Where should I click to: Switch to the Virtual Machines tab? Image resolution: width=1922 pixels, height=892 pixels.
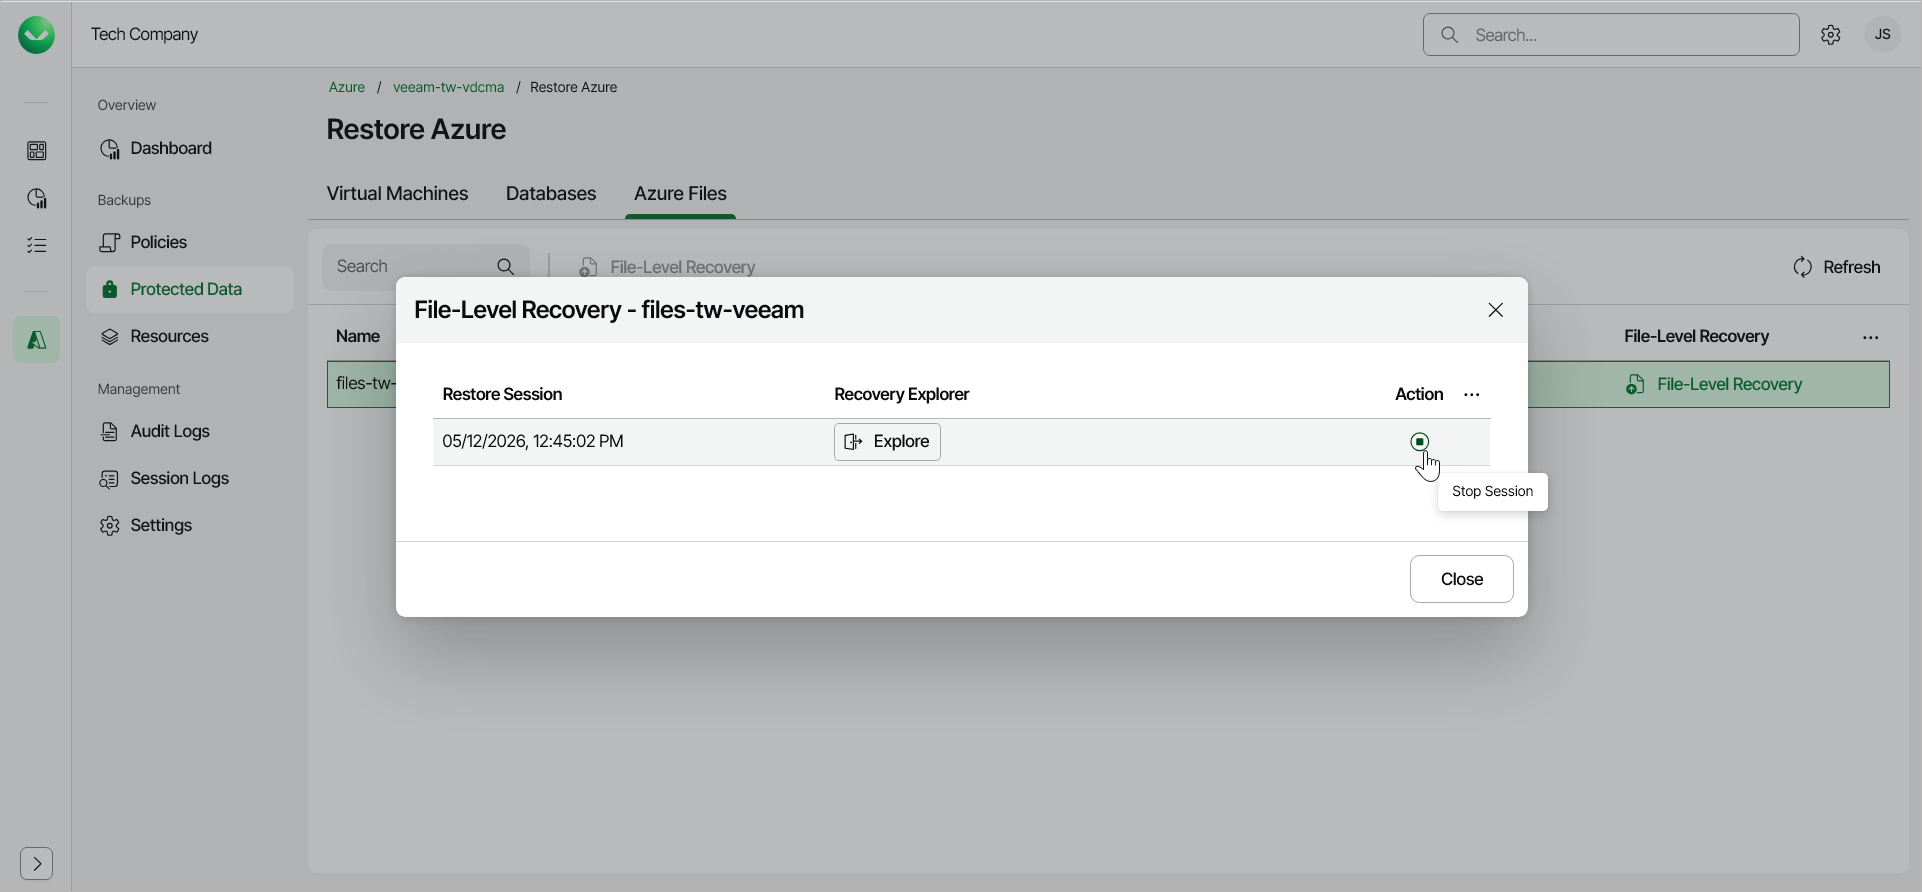(x=397, y=194)
